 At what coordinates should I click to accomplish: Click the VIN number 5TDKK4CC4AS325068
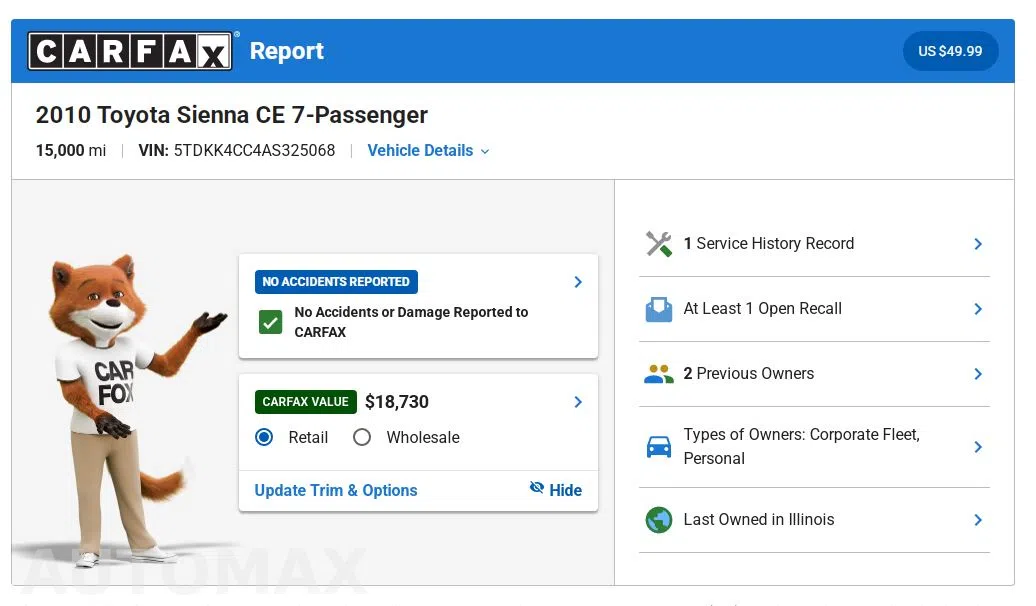[254, 151]
